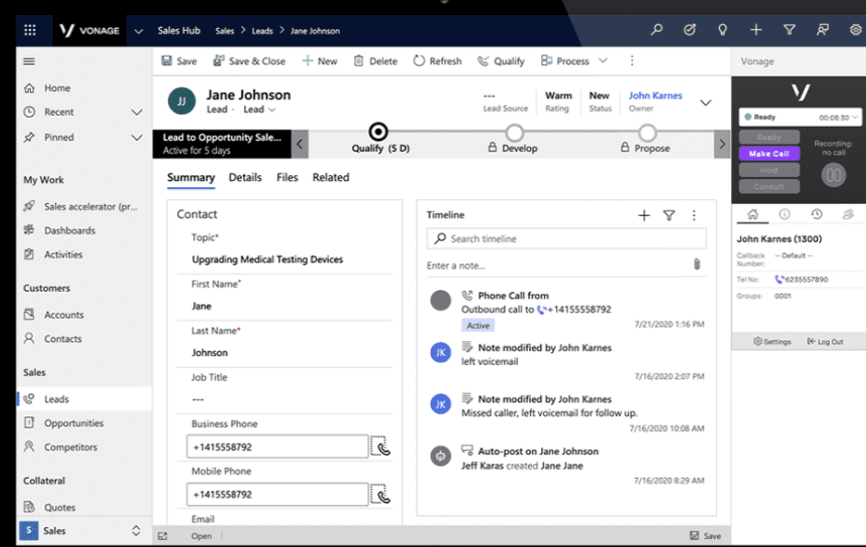Screen dimensions: 866x547
Task: Click the New command button
Action: coord(320,61)
